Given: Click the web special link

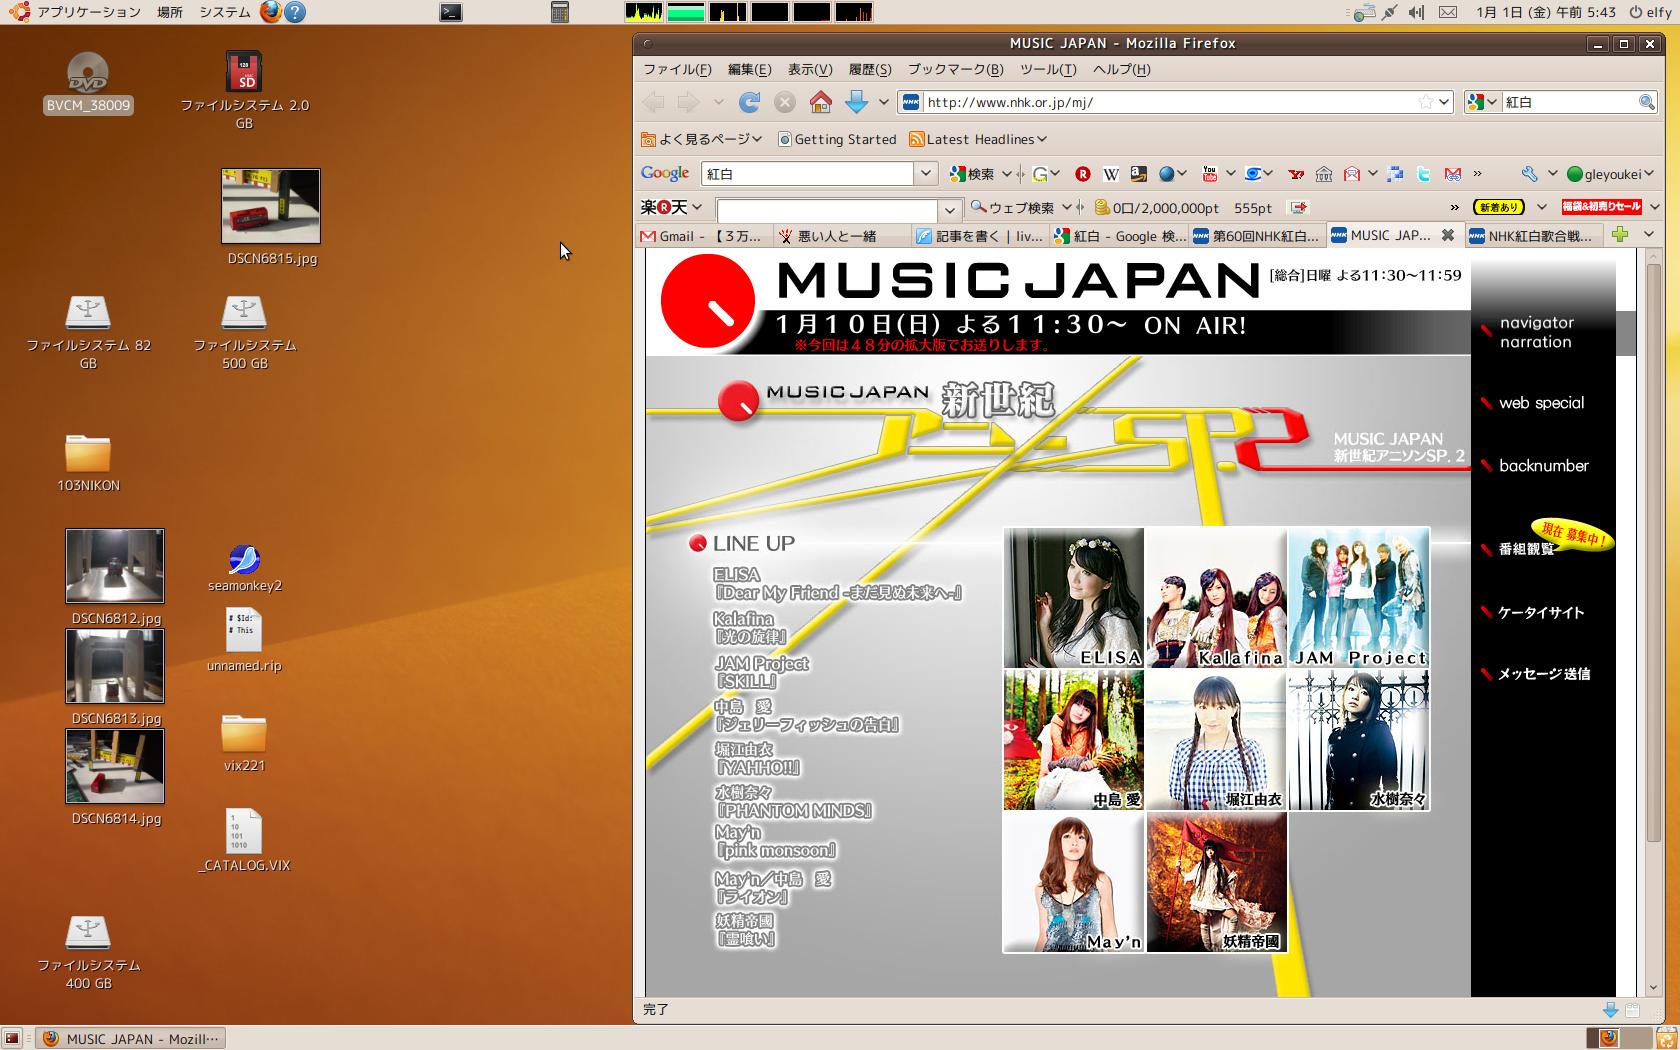Looking at the screenshot, I should (x=1541, y=403).
